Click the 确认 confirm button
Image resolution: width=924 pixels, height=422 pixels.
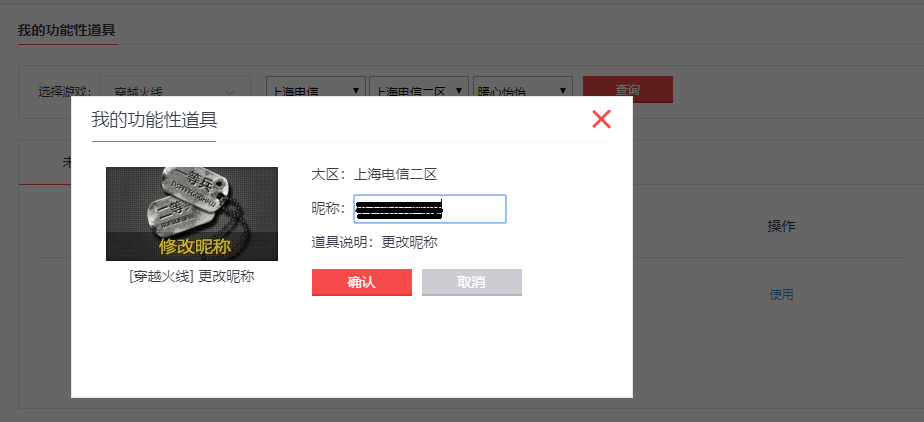(362, 282)
